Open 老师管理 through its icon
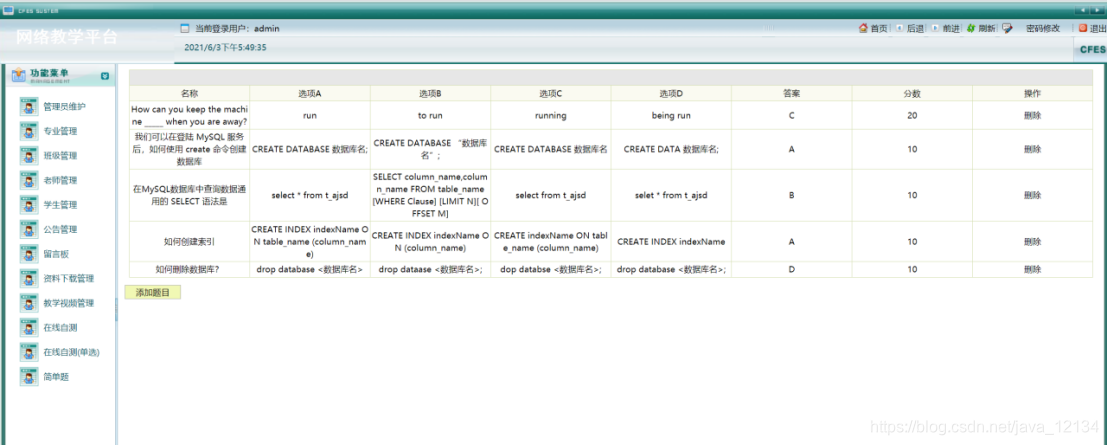Image resolution: width=1108 pixels, height=445 pixels. coord(29,180)
